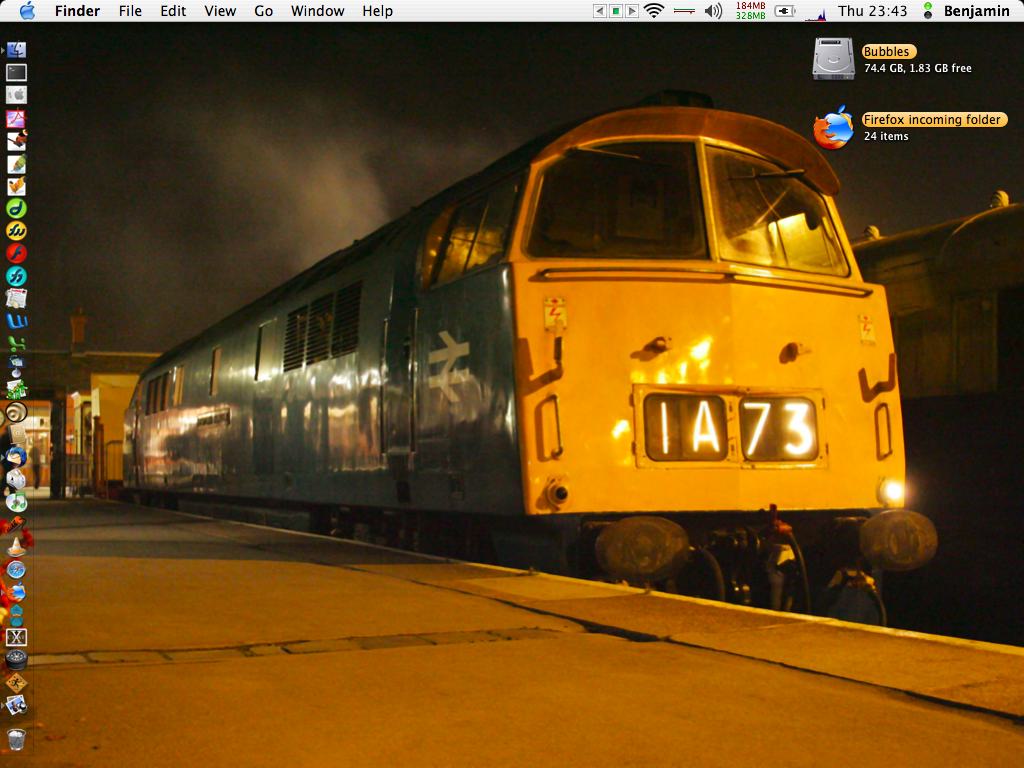1024x768 pixels.
Task: Open the Finder application menu
Action: pos(77,11)
